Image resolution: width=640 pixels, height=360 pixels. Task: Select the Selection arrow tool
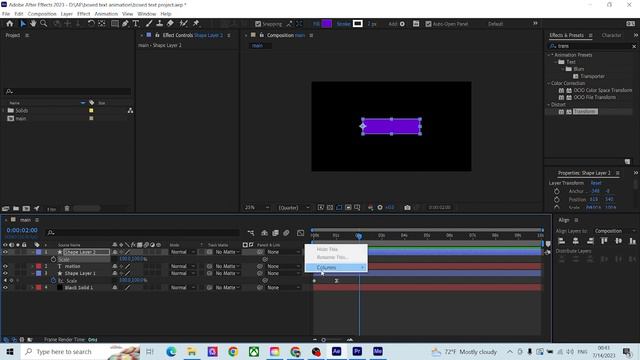click(x=23, y=24)
